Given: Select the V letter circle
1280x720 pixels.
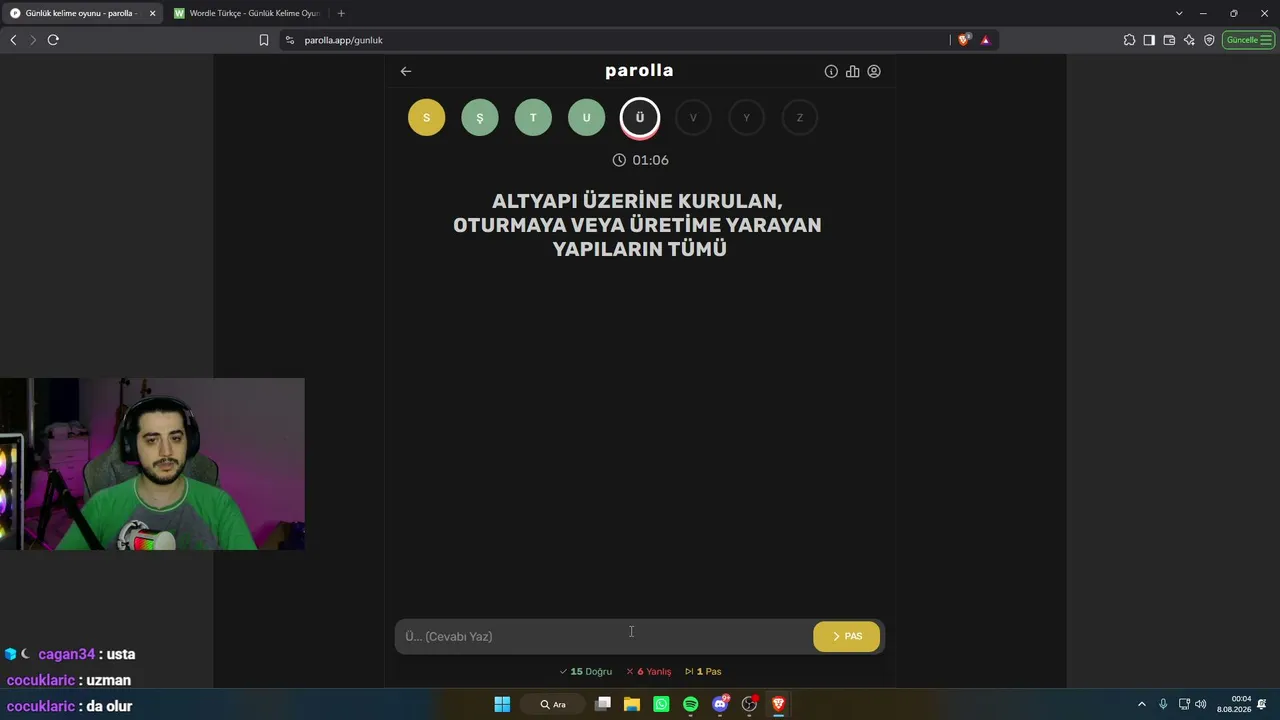Looking at the screenshot, I should point(693,117).
